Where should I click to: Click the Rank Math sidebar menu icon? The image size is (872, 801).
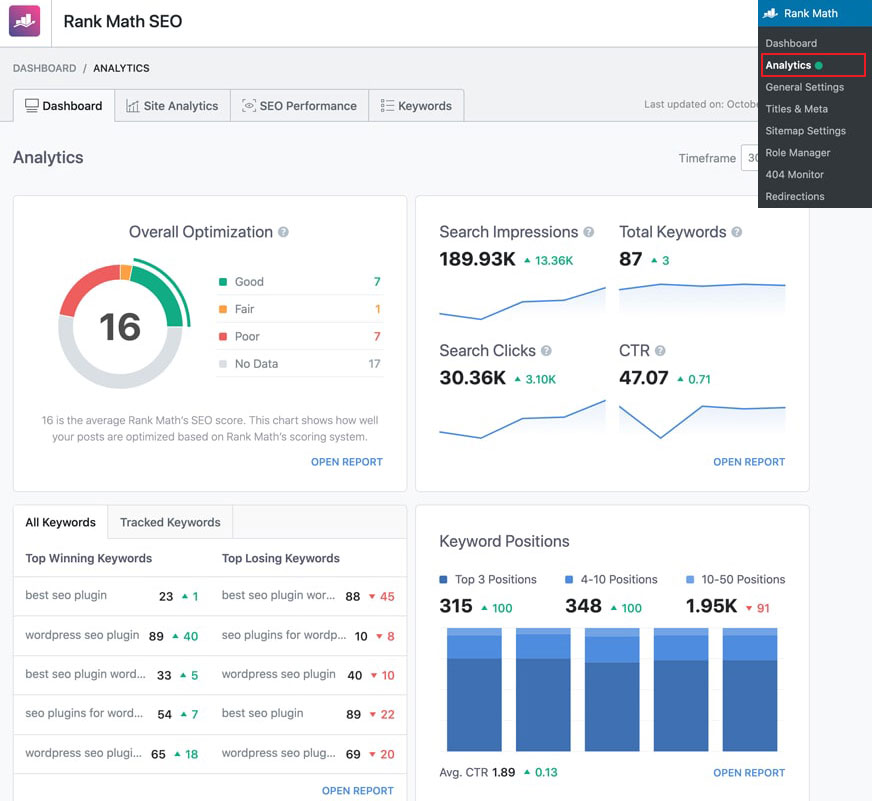(x=770, y=13)
